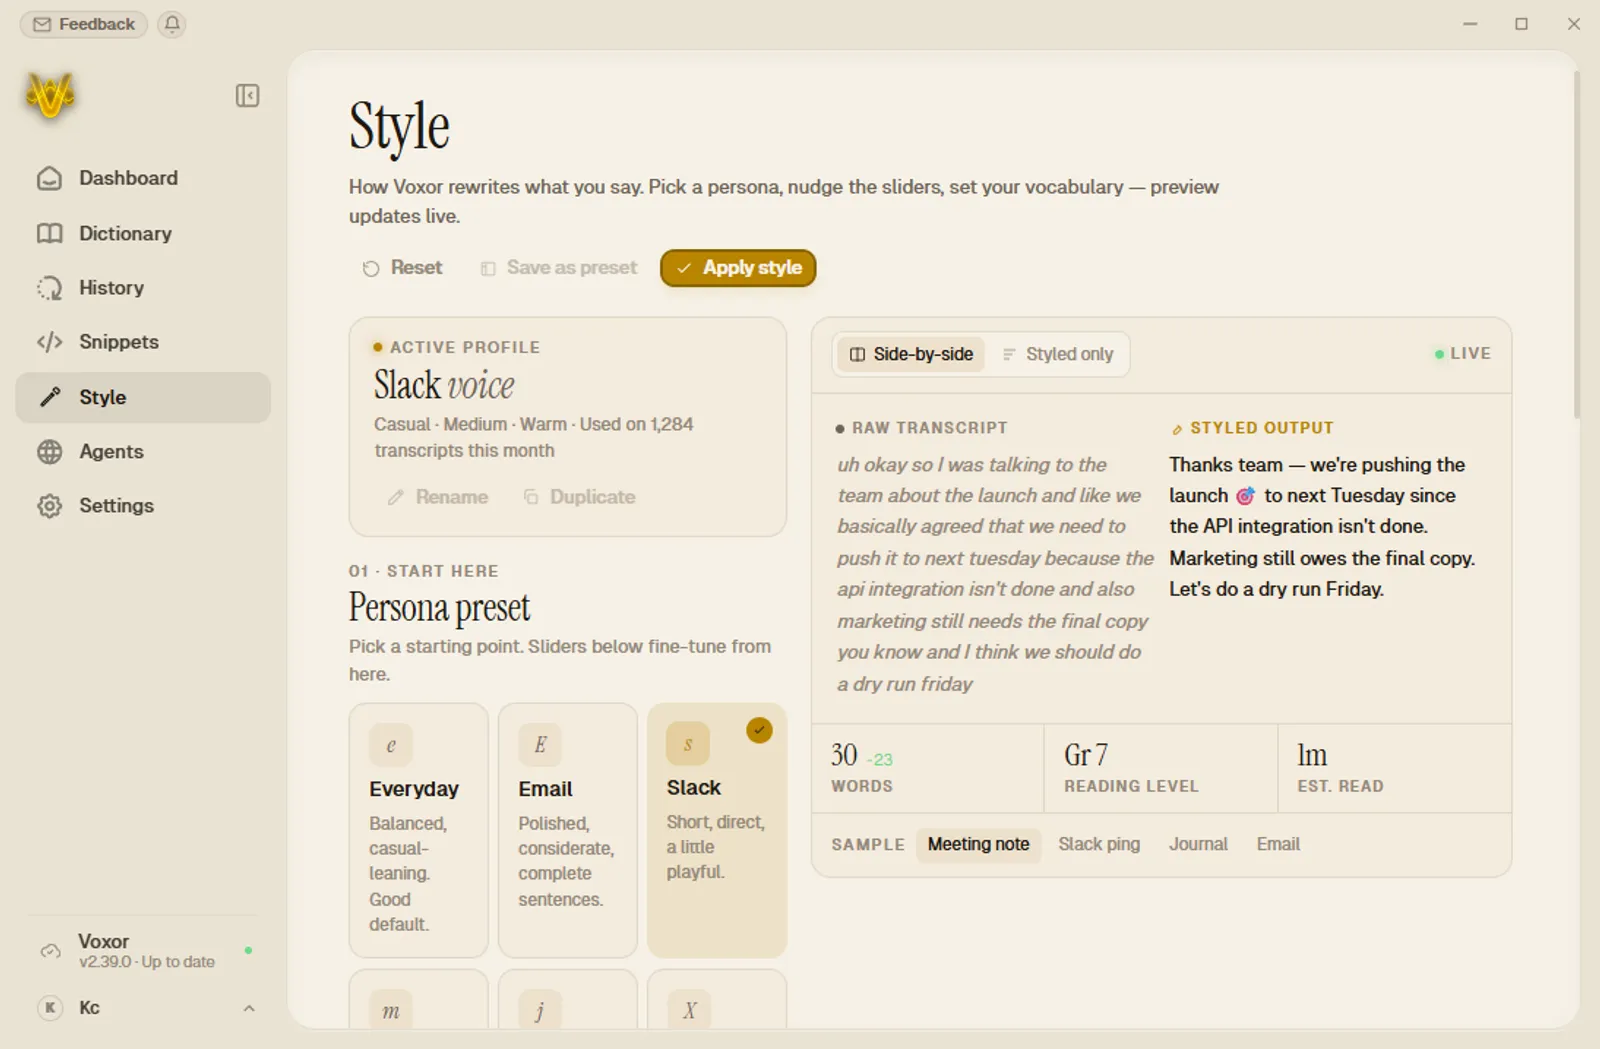
Task: Select the 'm' persona card
Action: pos(419,999)
